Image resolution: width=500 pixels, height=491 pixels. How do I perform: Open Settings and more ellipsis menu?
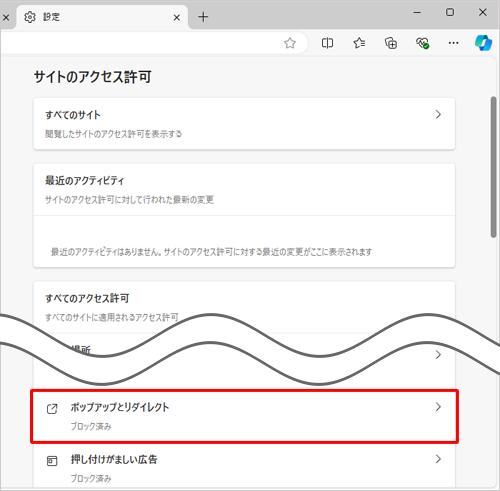(453, 43)
